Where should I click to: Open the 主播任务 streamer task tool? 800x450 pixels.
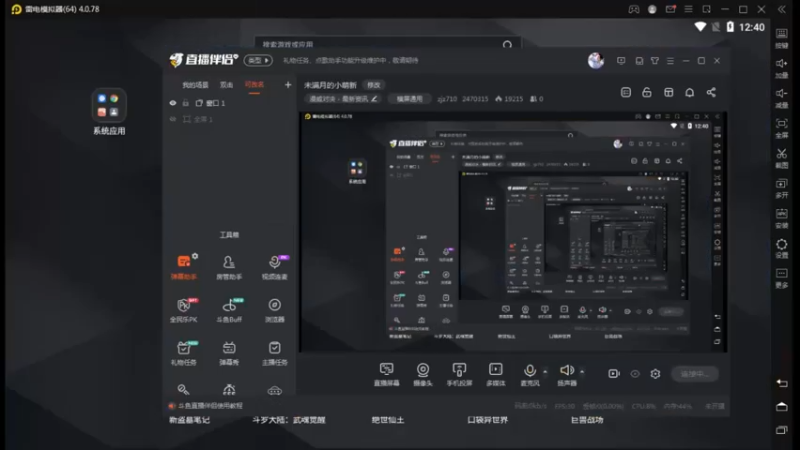pos(274,353)
